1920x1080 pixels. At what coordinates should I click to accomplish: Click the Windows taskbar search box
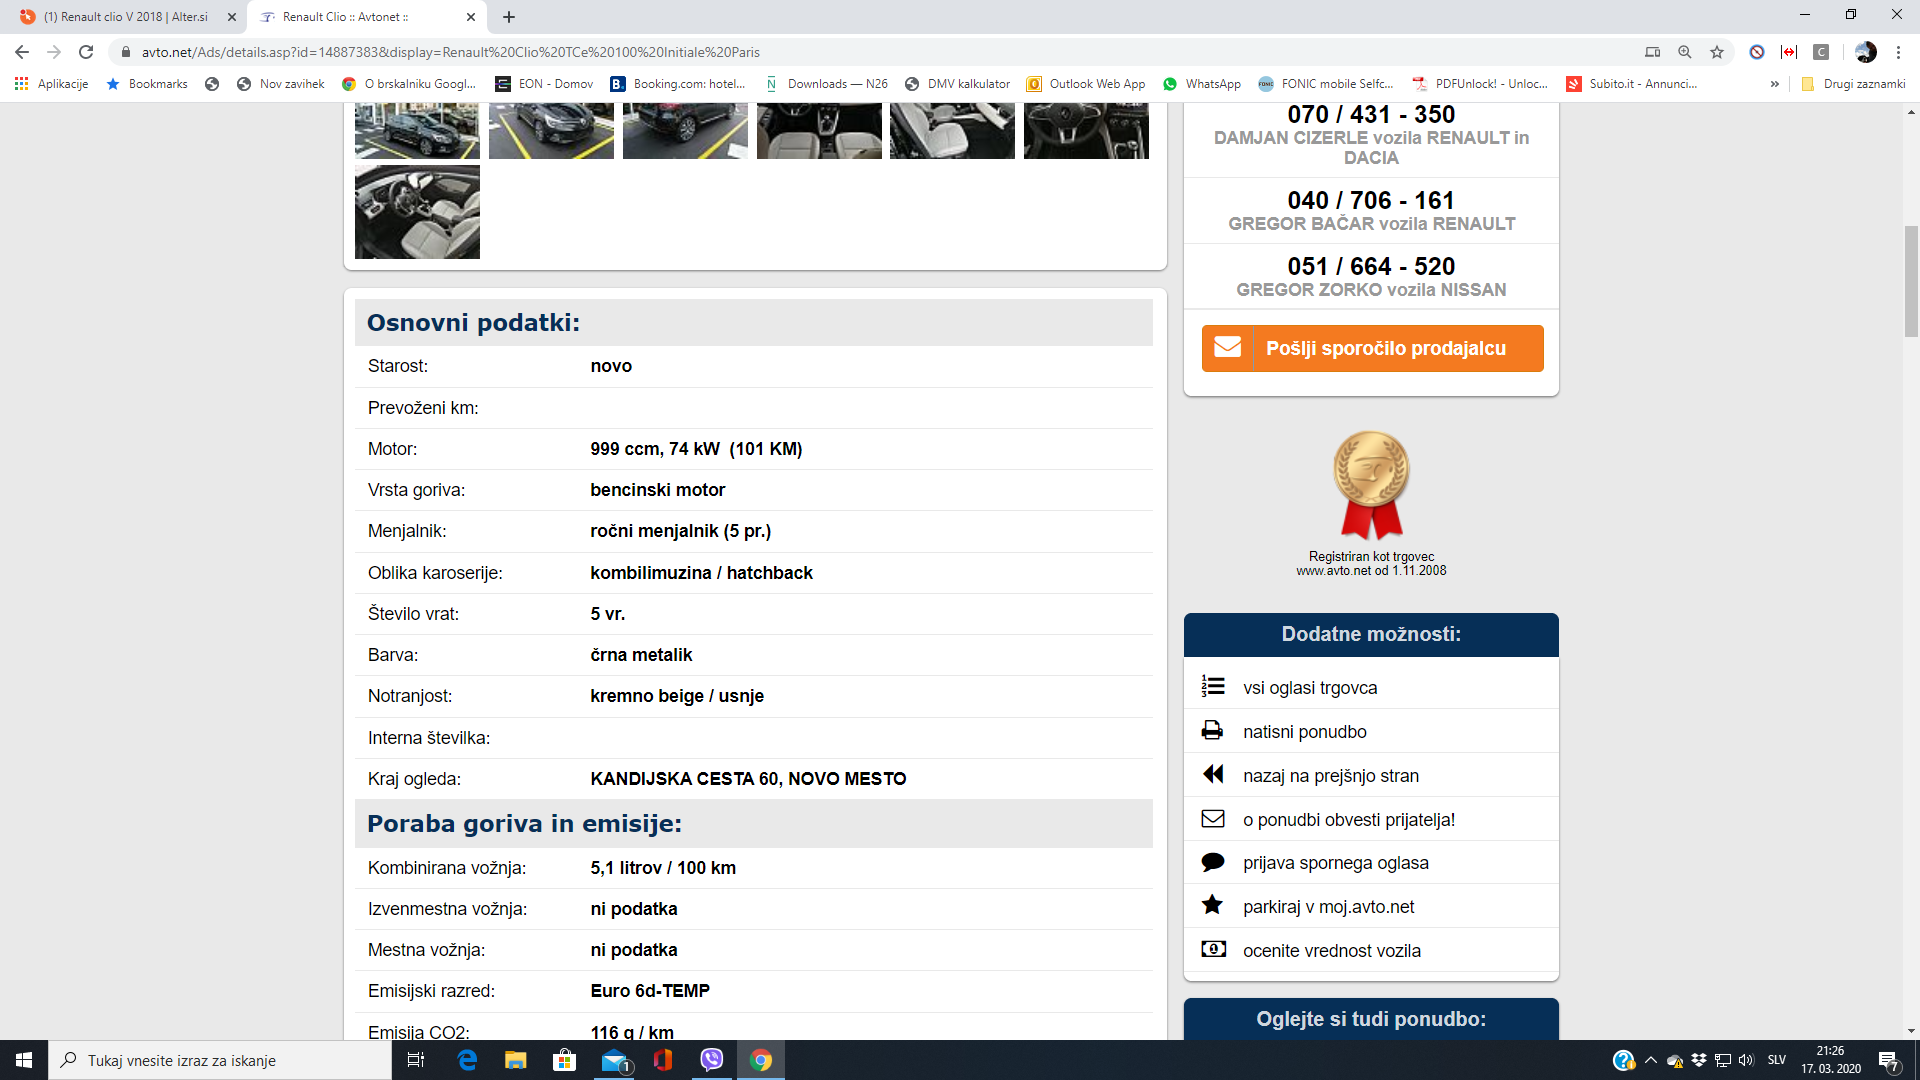(220, 1060)
